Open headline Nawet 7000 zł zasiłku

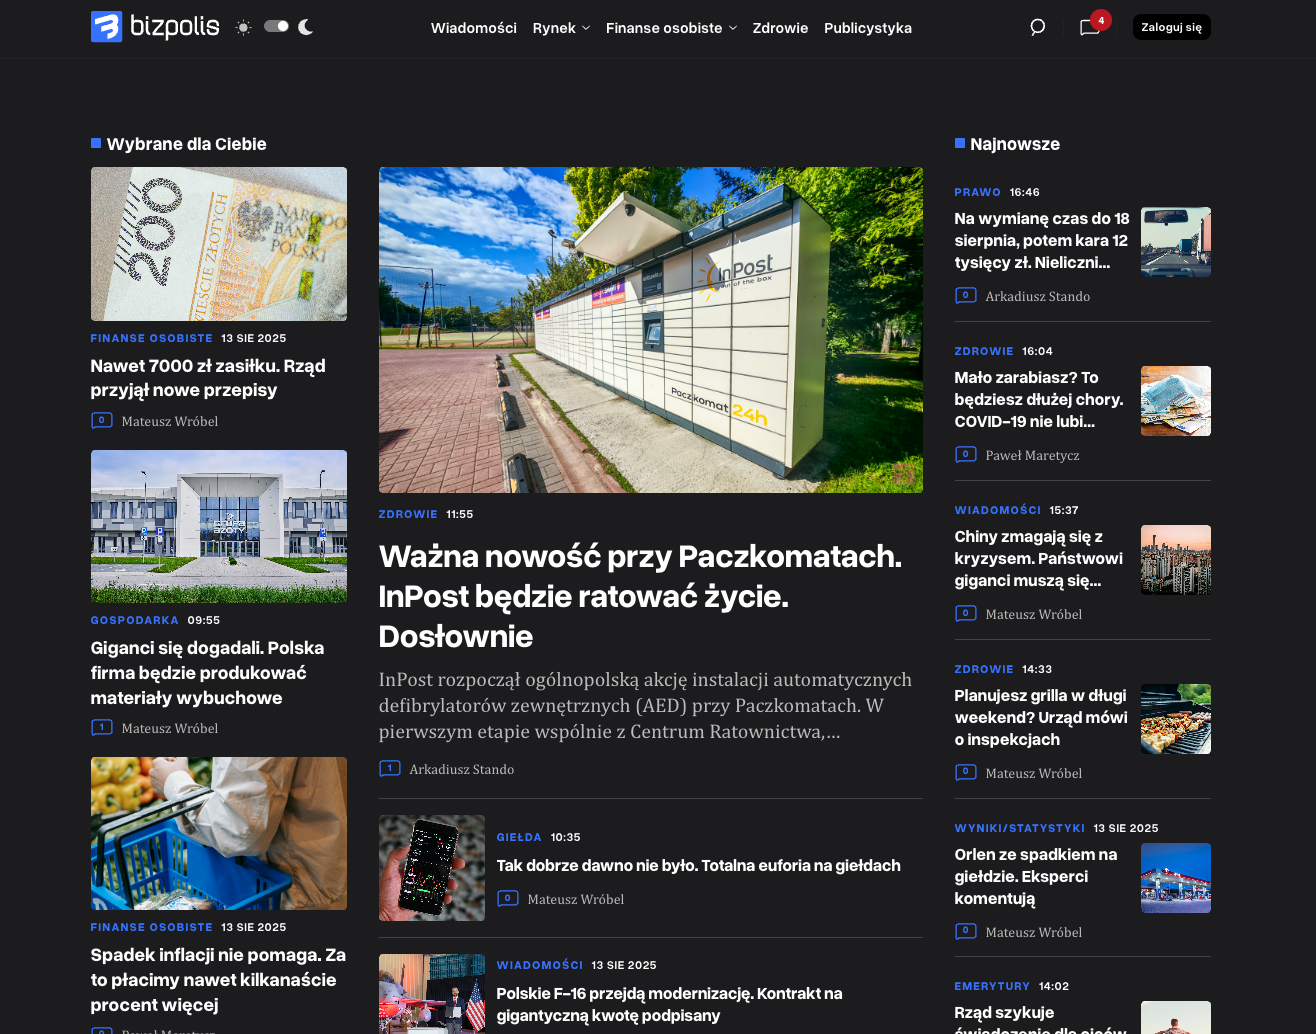[x=208, y=378]
